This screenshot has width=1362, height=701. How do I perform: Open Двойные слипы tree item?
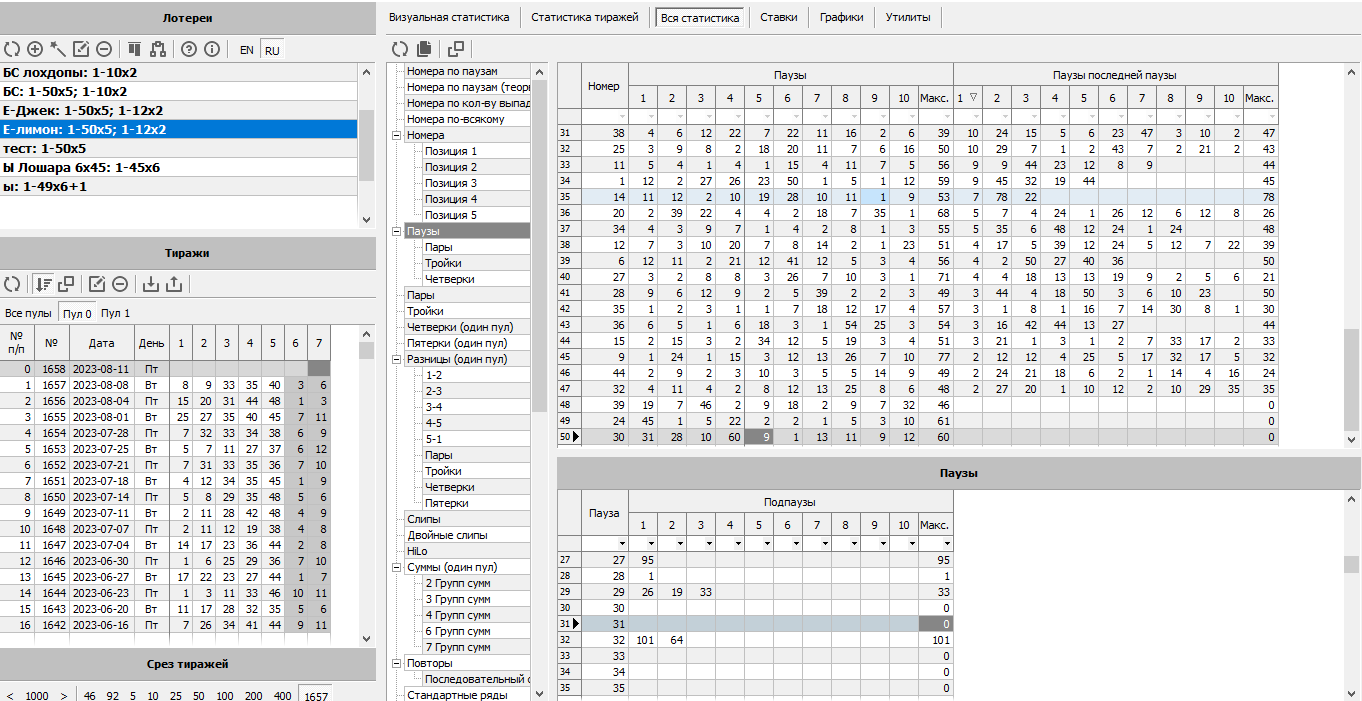447,535
